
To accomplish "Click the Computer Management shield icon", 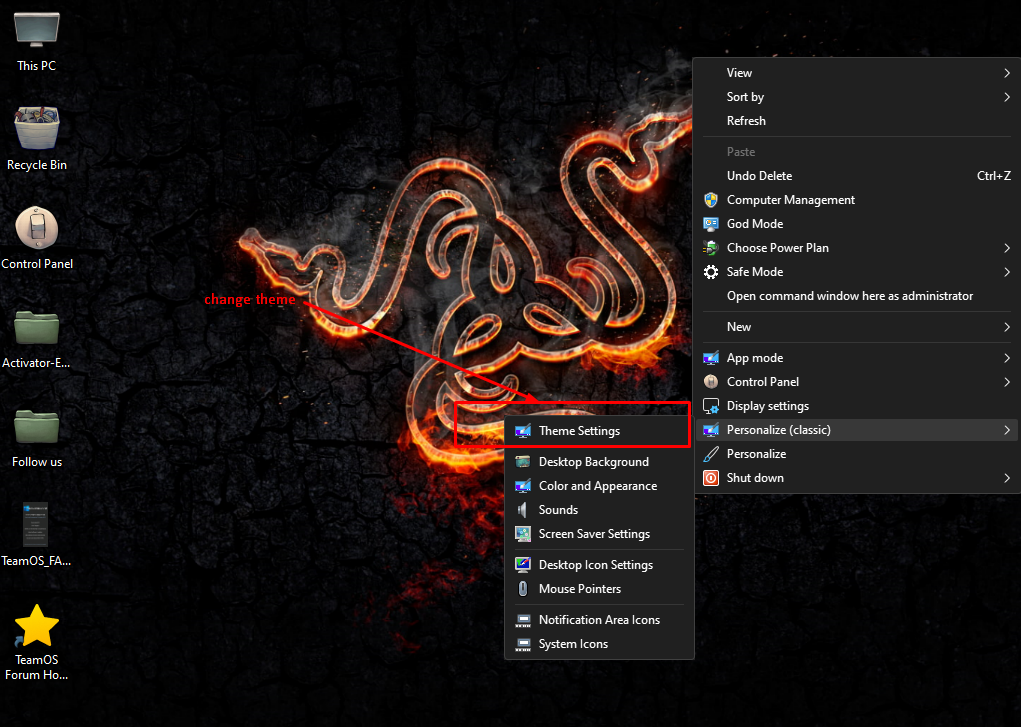I will pyautogui.click(x=711, y=200).
